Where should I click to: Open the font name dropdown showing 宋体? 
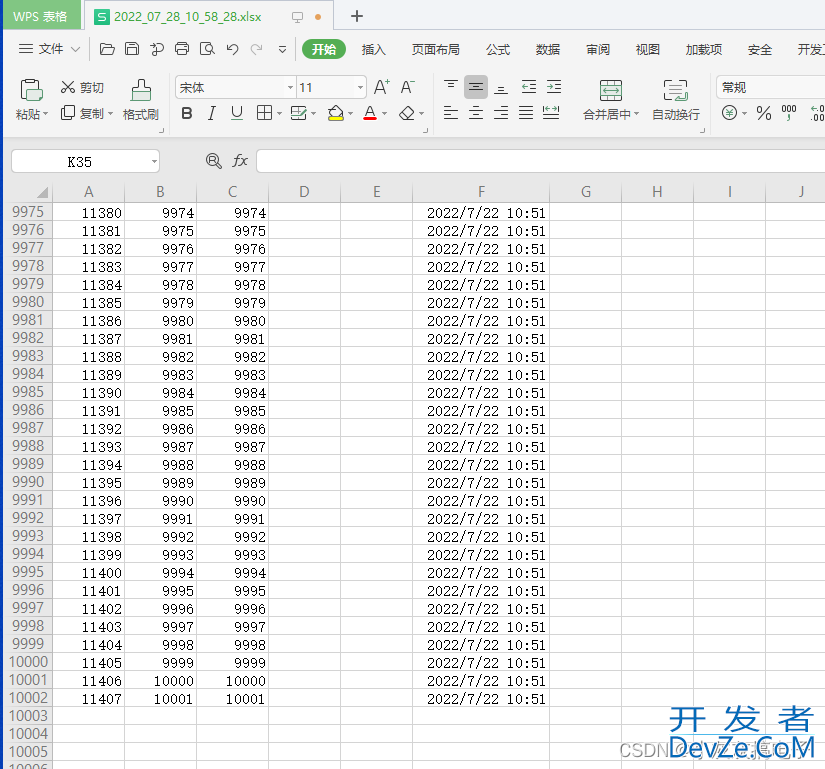(x=290, y=88)
